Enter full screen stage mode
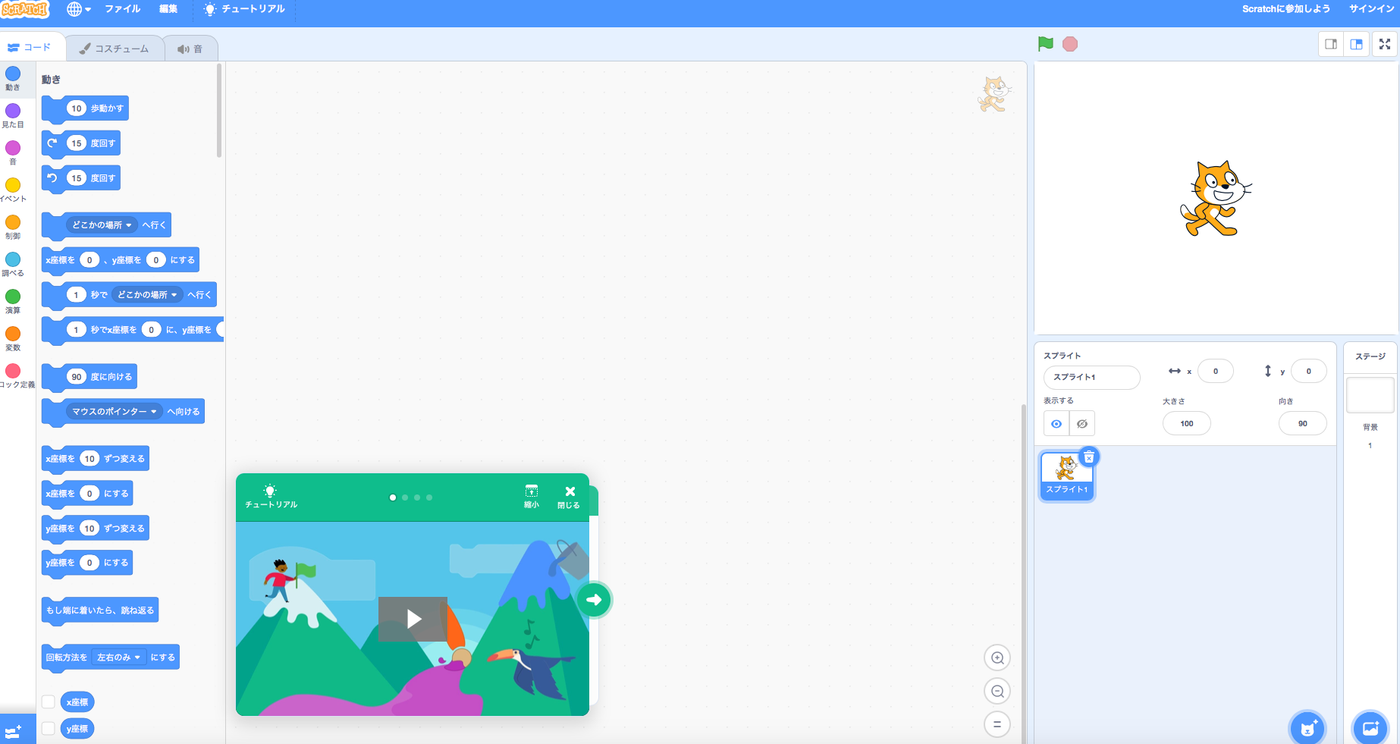This screenshot has width=1400, height=744. 1385,44
